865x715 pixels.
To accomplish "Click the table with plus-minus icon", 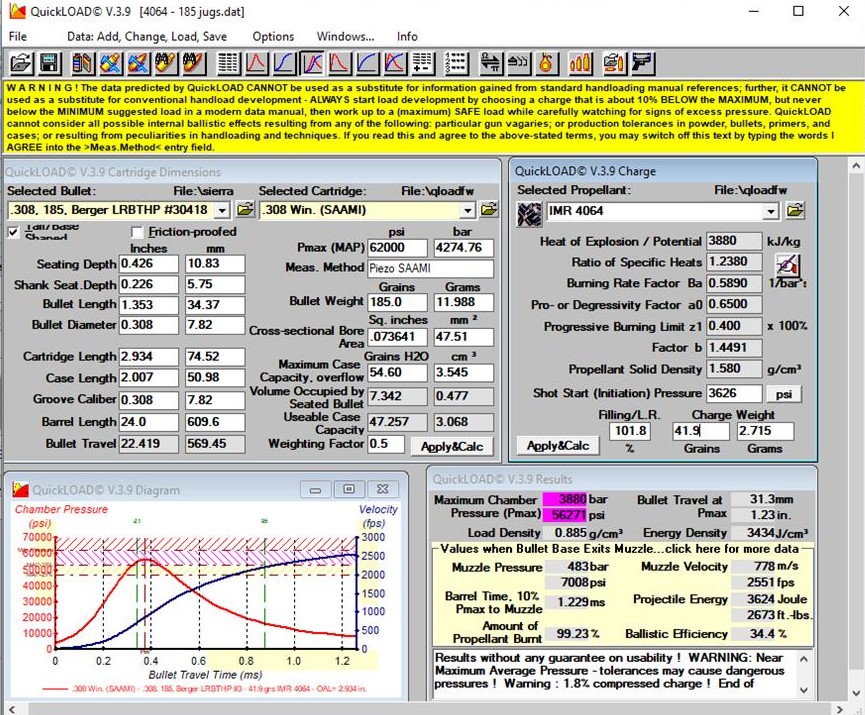I will point(422,63).
